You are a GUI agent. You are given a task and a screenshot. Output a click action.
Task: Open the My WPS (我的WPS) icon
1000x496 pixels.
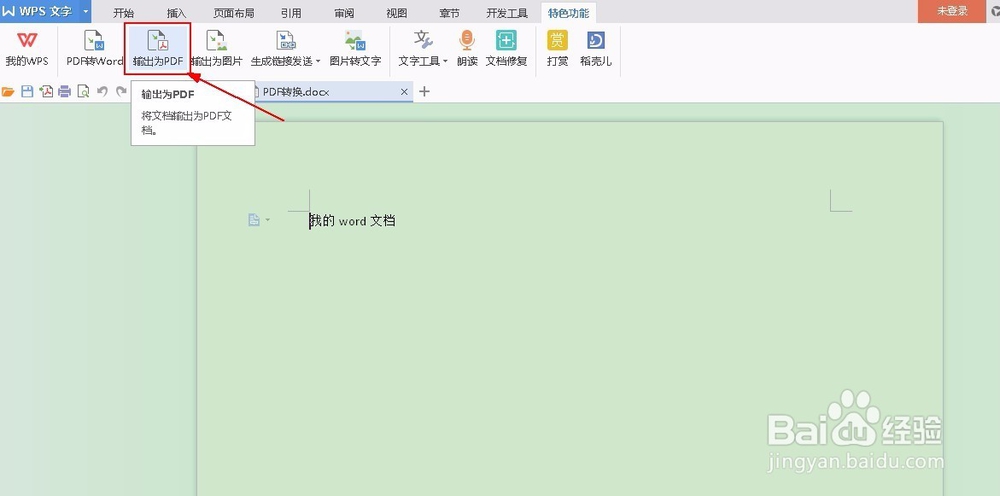tap(27, 49)
